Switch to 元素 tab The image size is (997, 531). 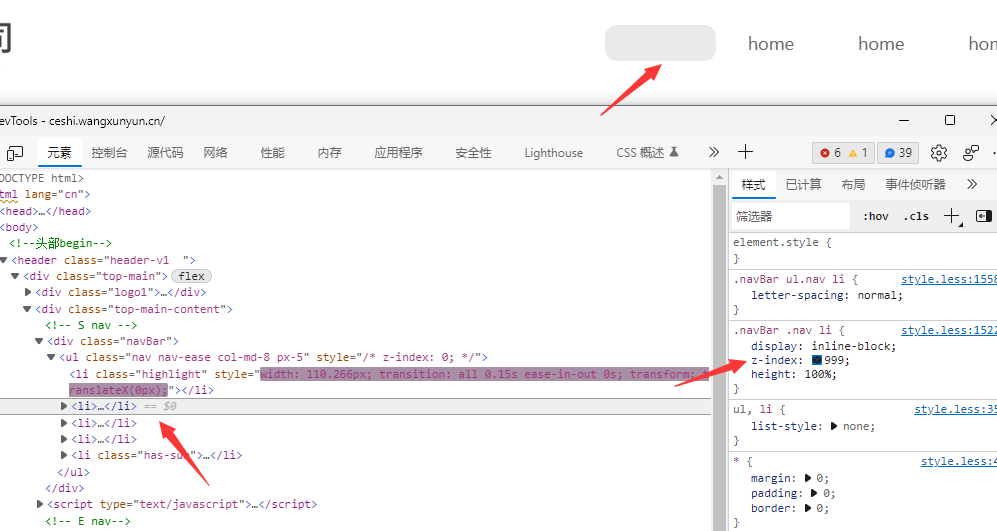(x=59, y=153)
